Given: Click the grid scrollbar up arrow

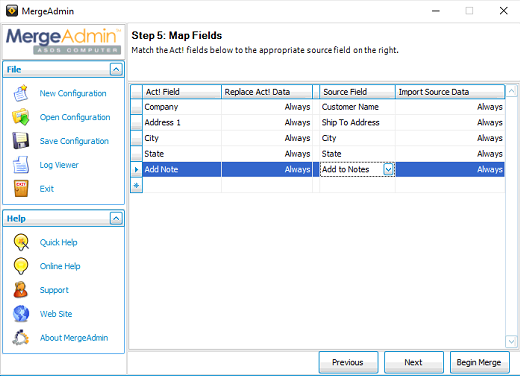Looking at the screenshot, I should point(511,91).
